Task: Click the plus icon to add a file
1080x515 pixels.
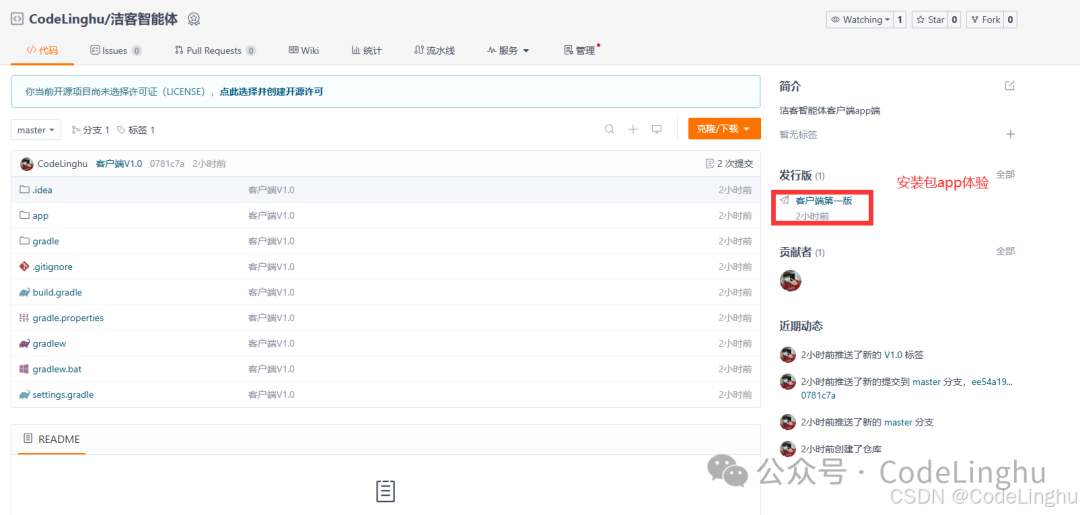Action: click(x=633, y=129)
